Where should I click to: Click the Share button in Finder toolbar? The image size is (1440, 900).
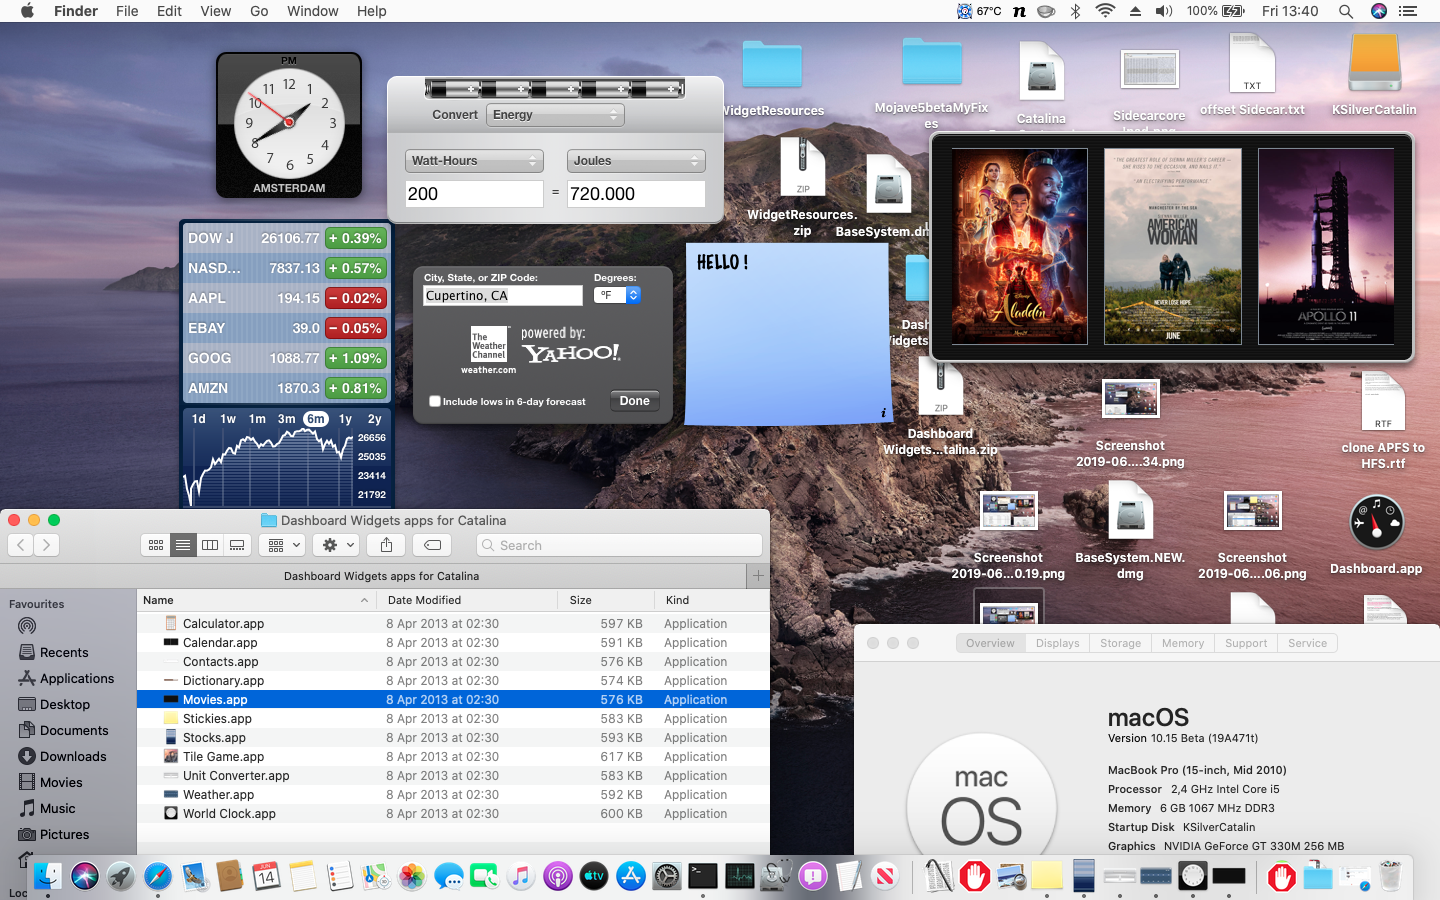[x=386, y=545]
